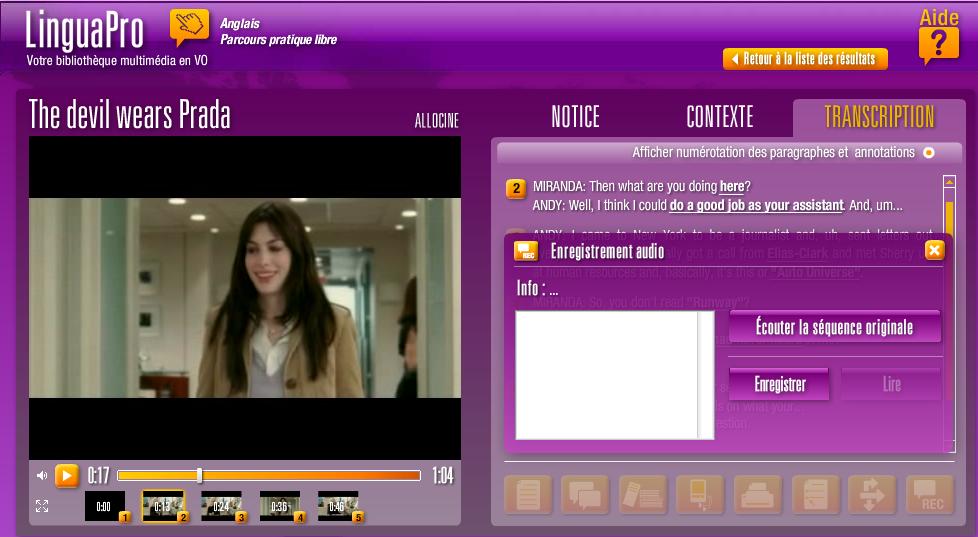Viewport: 978px width, 537px height.
Task: Click the notes and lines toolbar icon
Action: [642, 495]
